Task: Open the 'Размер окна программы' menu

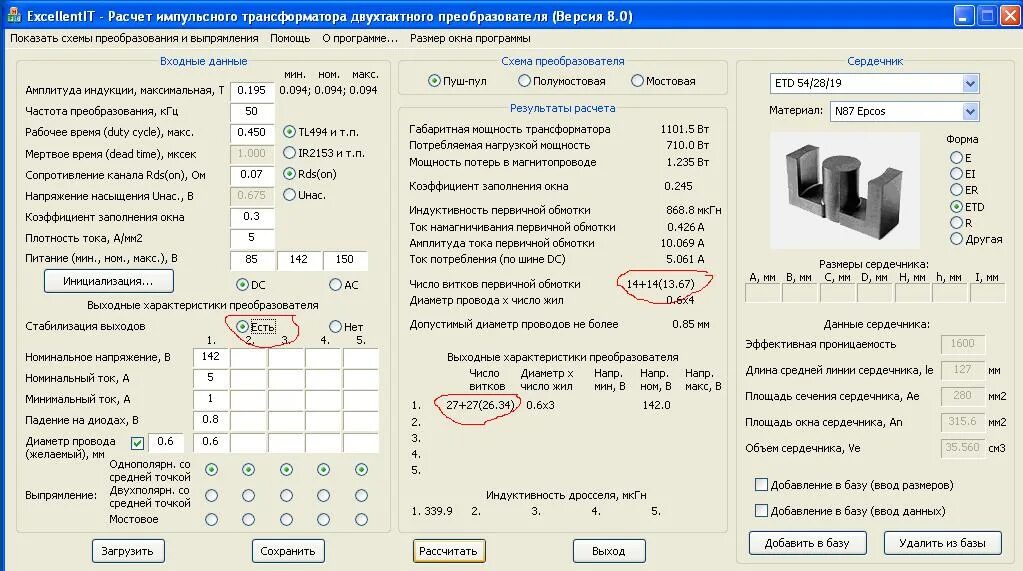Action: [470, 39]
